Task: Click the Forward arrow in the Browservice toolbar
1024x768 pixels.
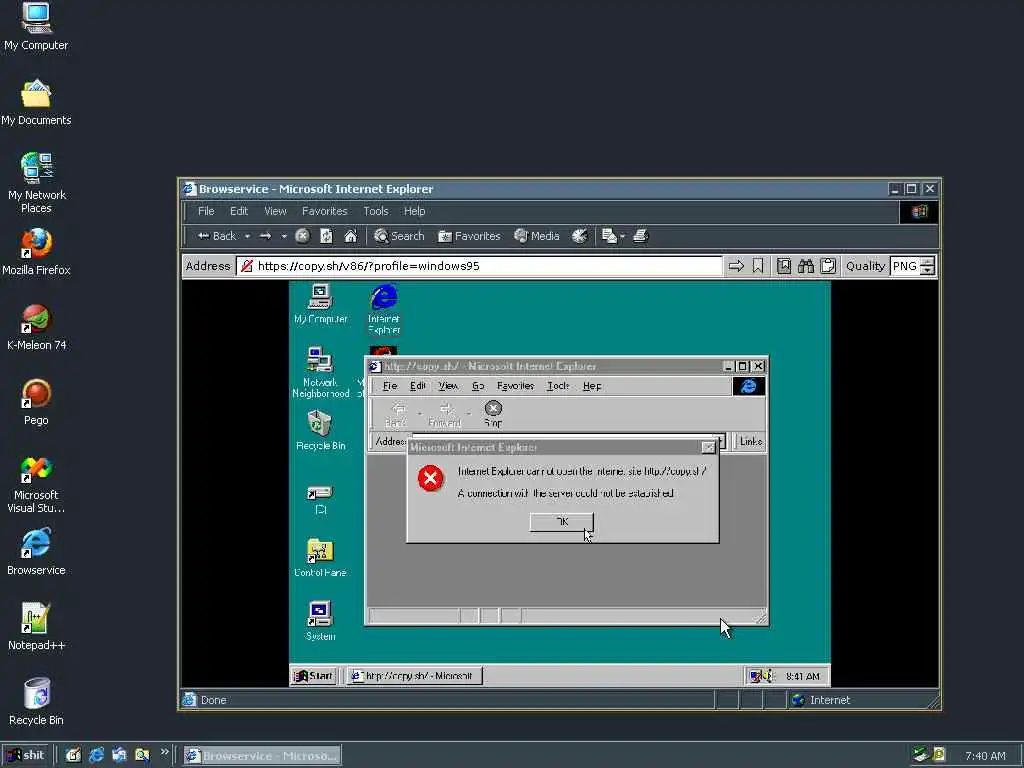Action: tap(266, 236)
